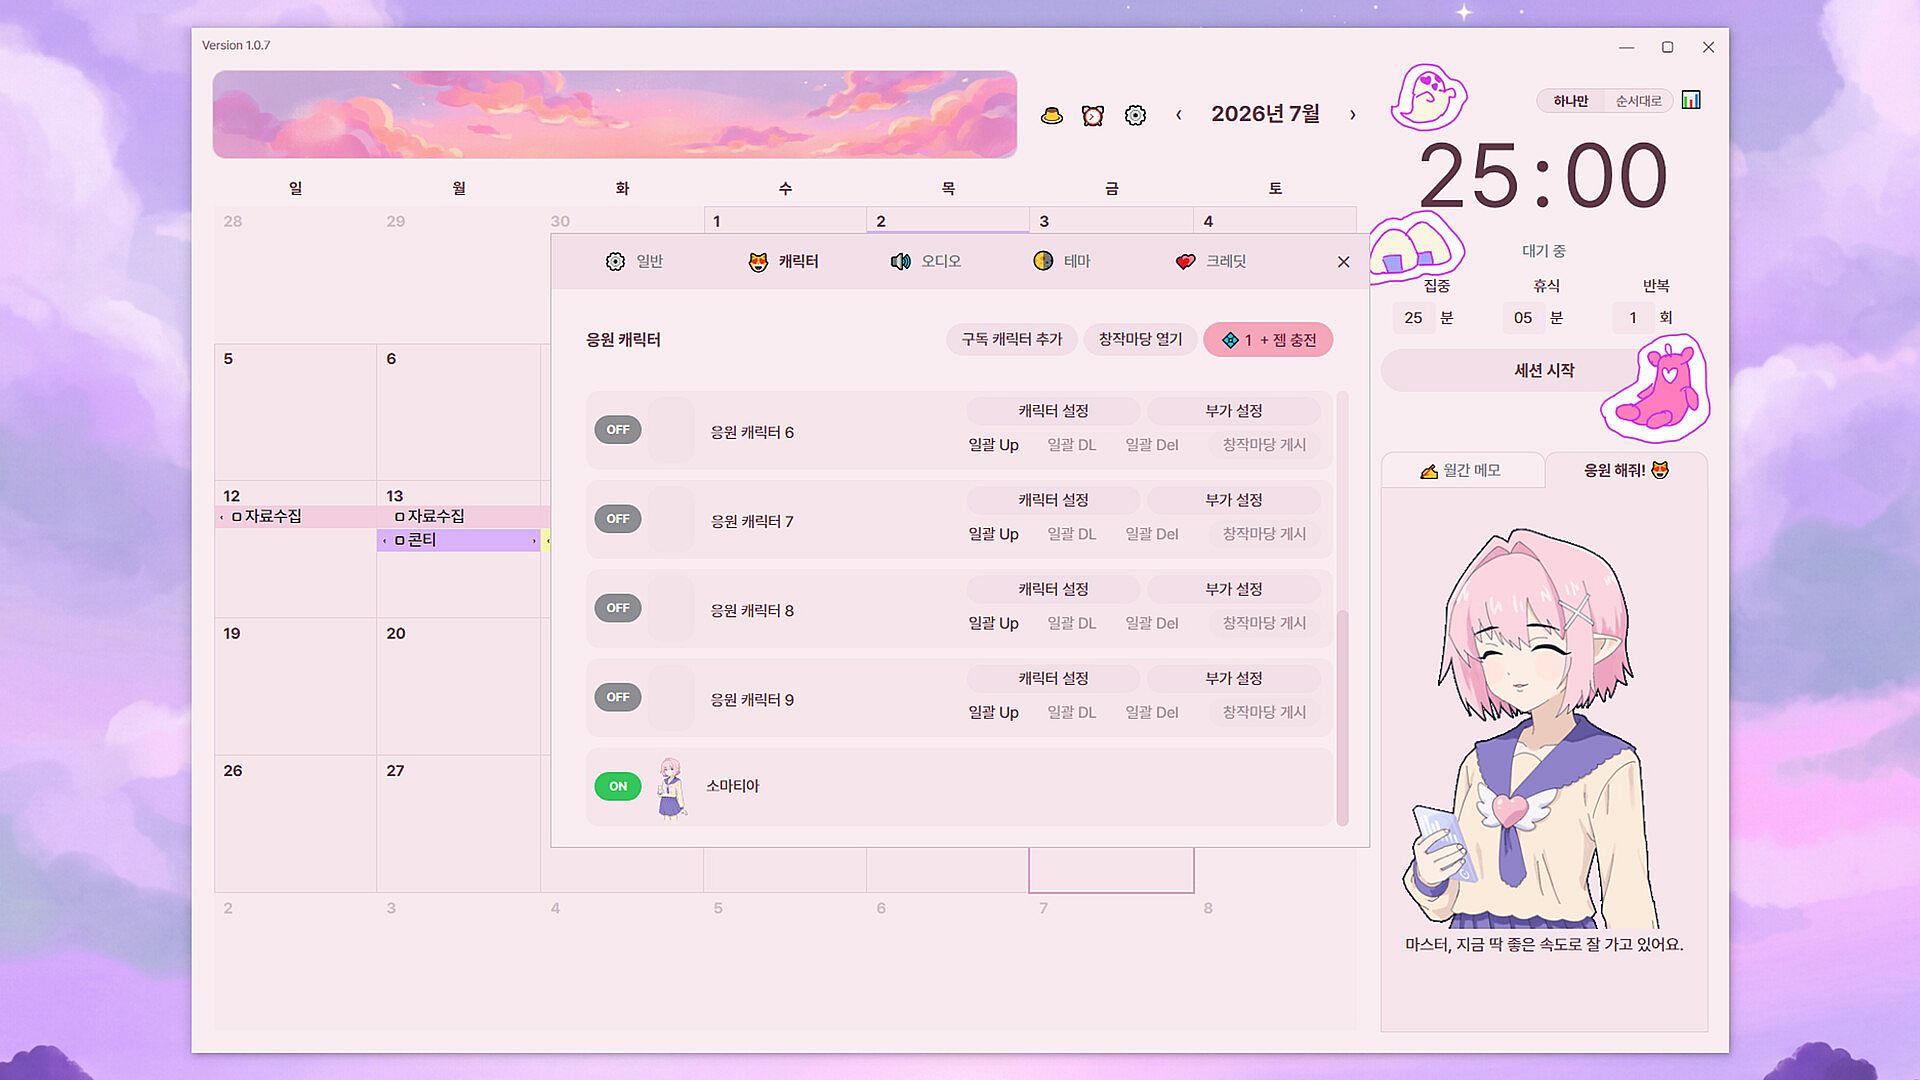Check the 자료수집 checkbox on day 13
The image size is (1920, 1080).
pyautogui.click(x=400, y=517)
